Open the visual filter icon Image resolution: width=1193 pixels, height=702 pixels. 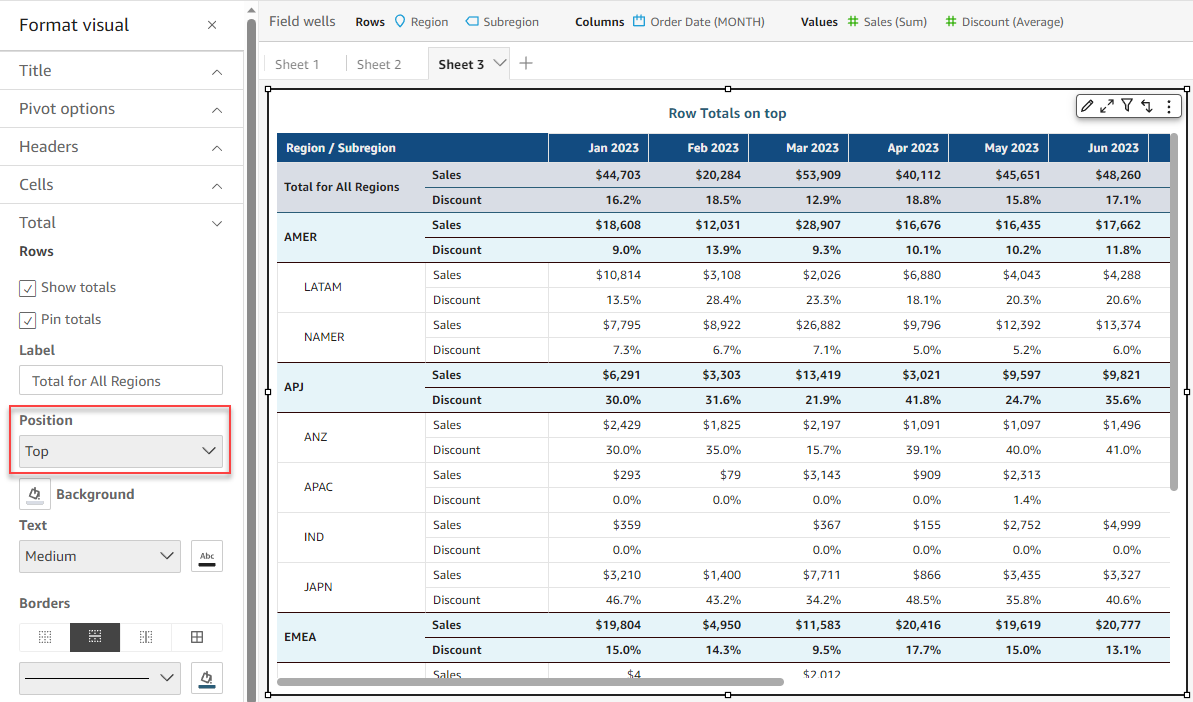(1128, 106)
